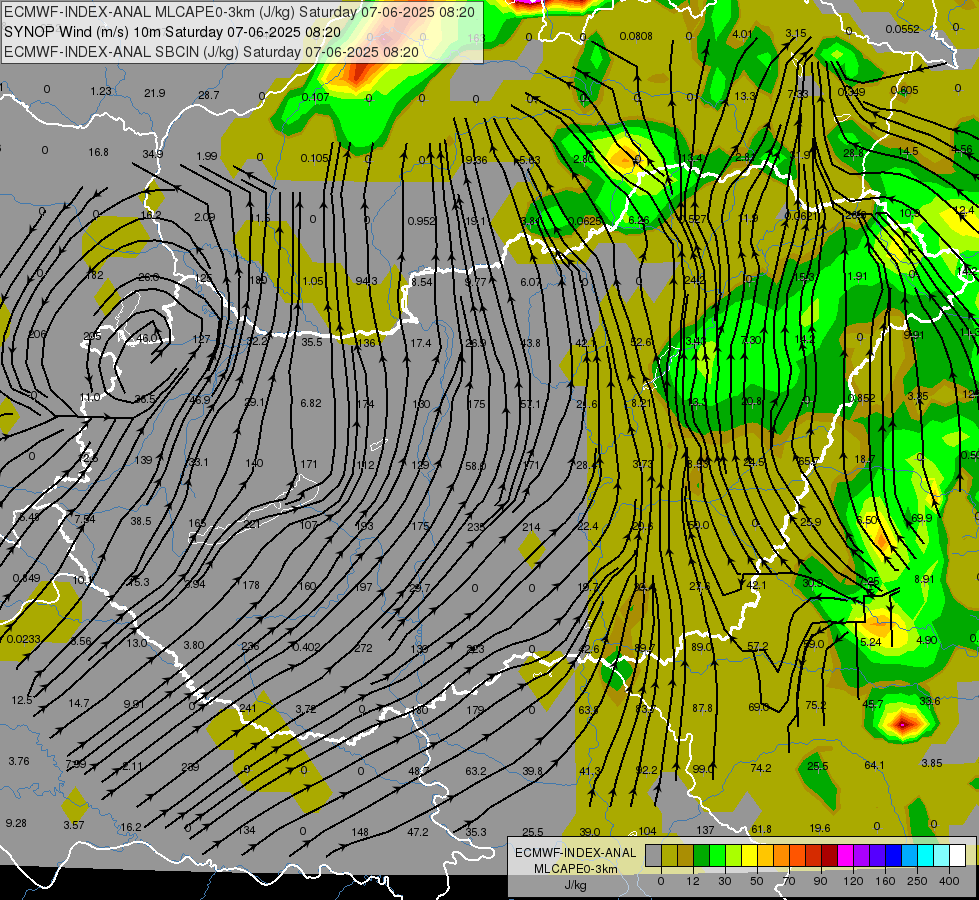
Task: Click the gold legend swatch after 50
Action: [765, 855]
